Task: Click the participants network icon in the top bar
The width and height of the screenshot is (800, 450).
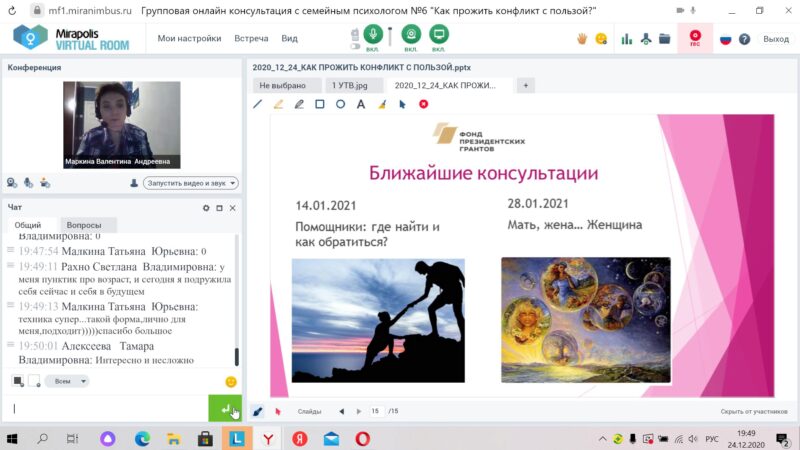Action: (x=646, y=39)
